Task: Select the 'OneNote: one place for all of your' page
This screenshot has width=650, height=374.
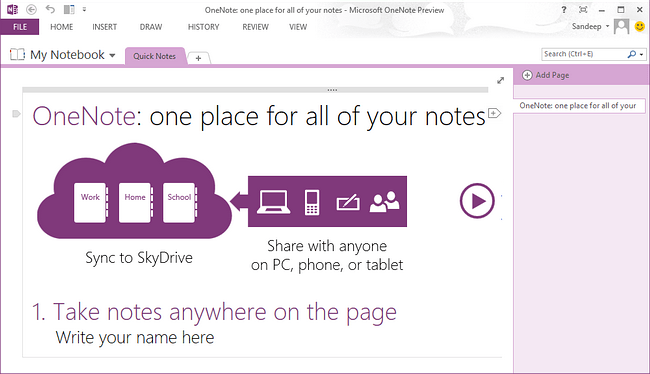Action: pos(579,106)
